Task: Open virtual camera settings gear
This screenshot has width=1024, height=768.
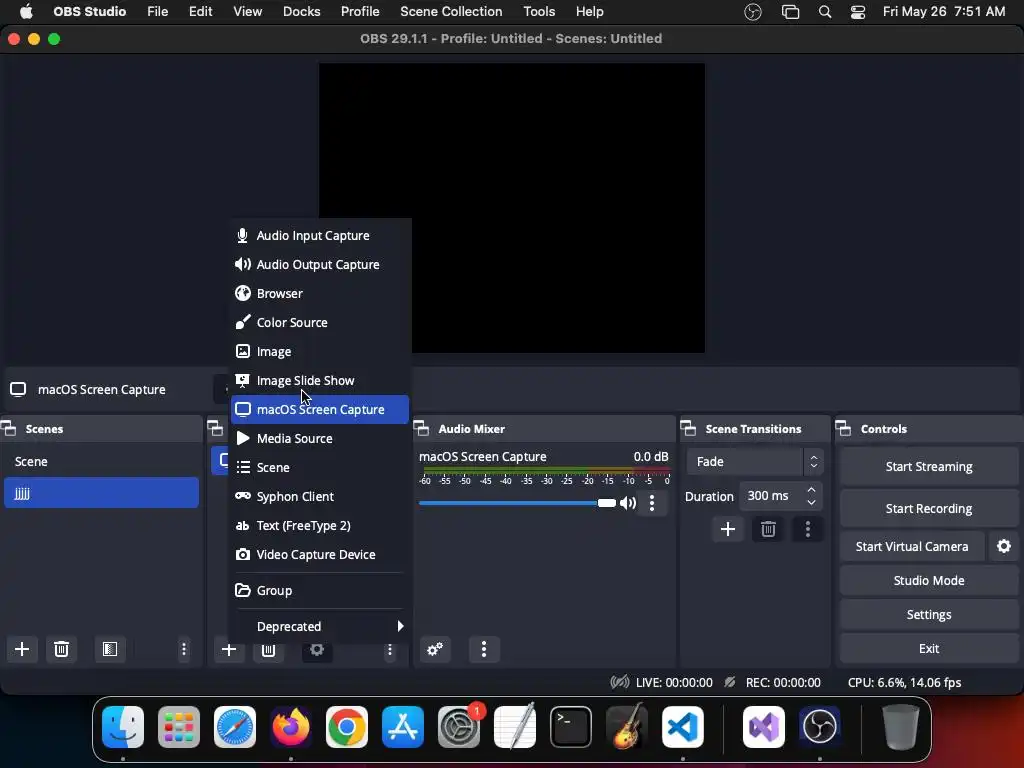Action: click(x=1004, y=546)
